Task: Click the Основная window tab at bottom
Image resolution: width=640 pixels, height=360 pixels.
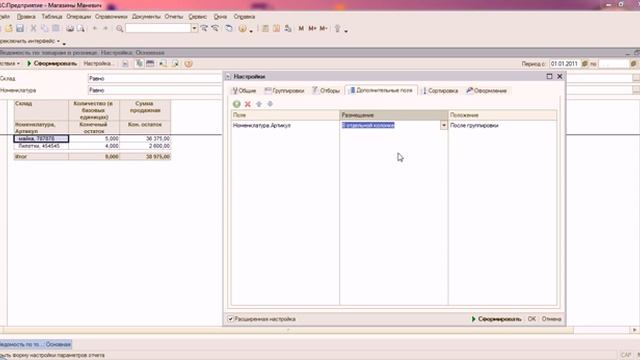Action: coord(36,344)
